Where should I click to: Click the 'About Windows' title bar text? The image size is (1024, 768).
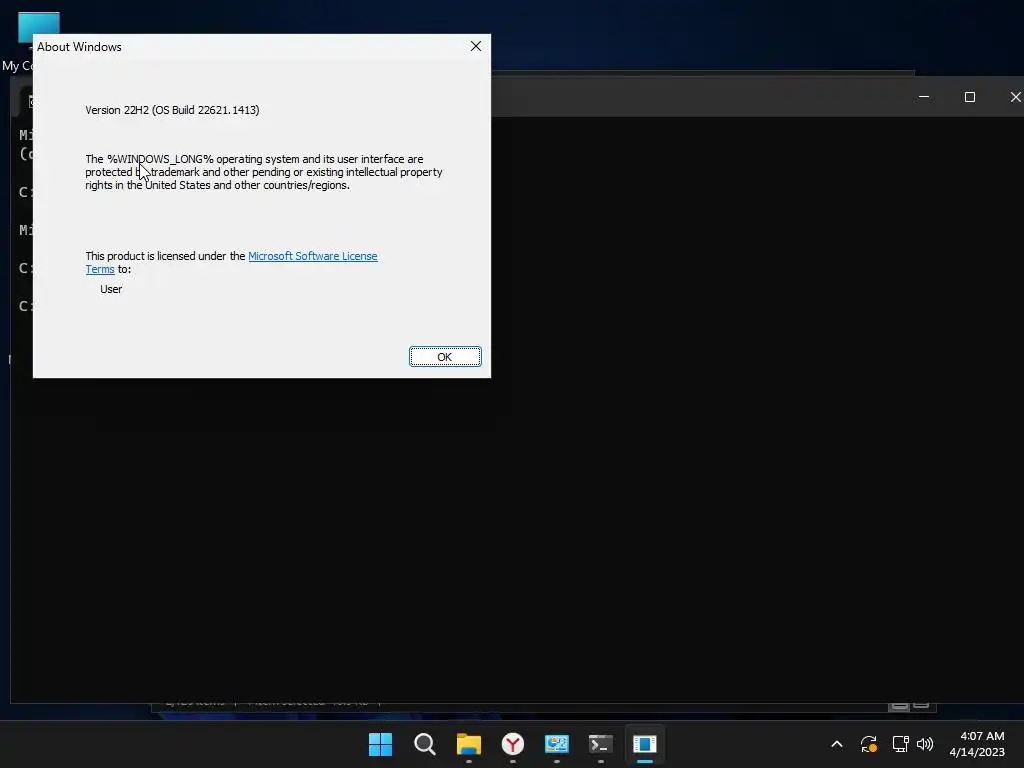tap(79, 47)
